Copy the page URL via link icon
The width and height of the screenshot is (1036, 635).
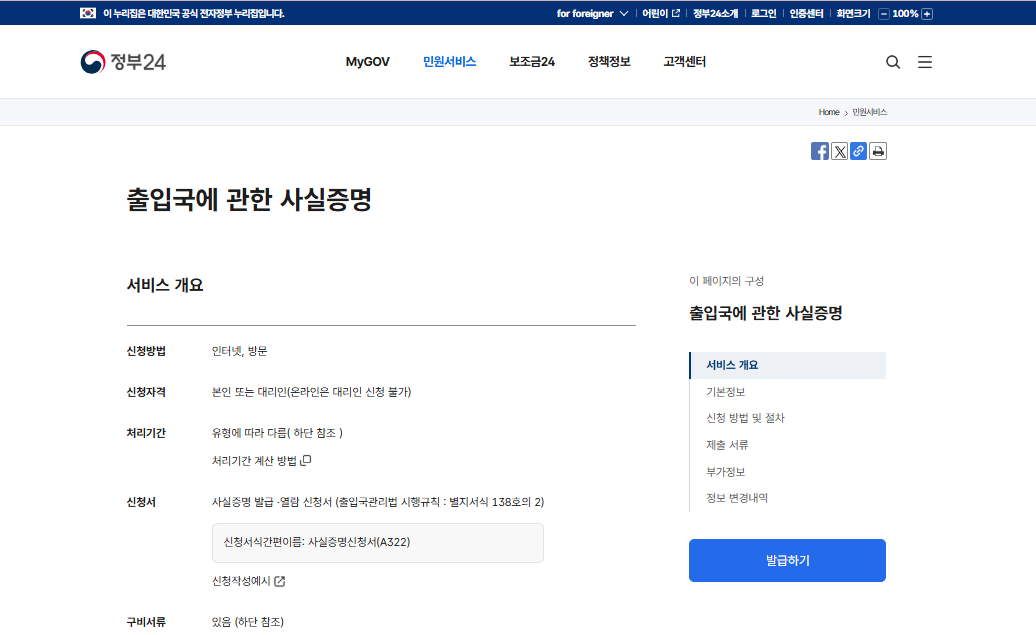[858, 151]
